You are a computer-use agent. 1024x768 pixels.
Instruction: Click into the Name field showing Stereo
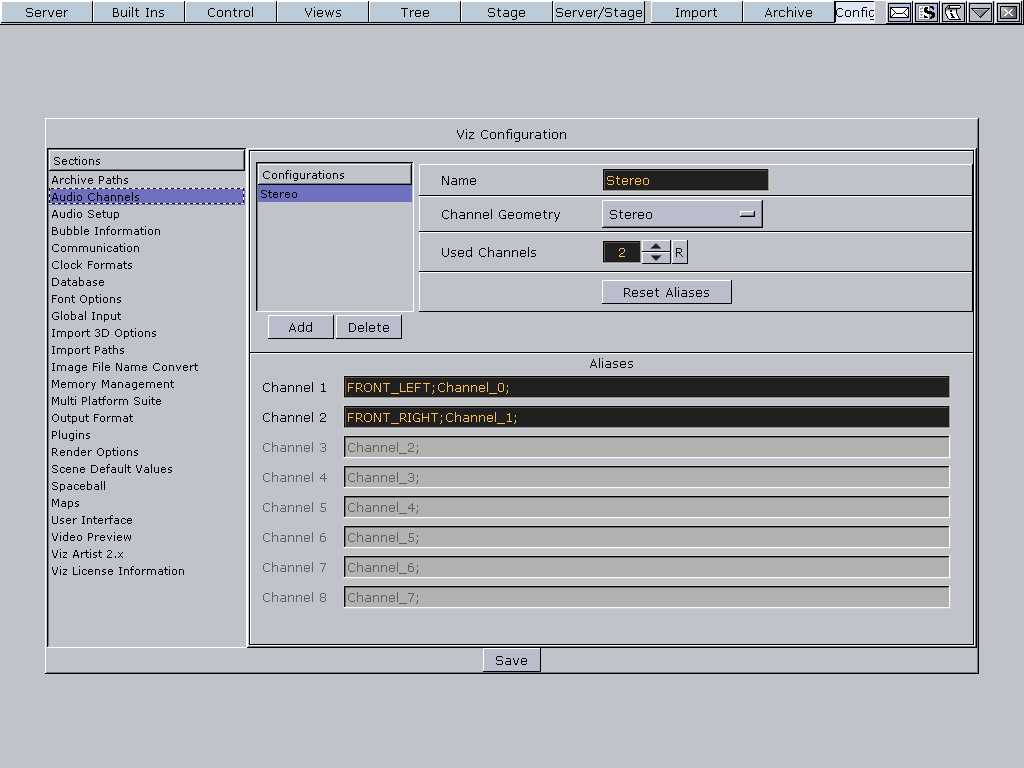click(684, 179)
